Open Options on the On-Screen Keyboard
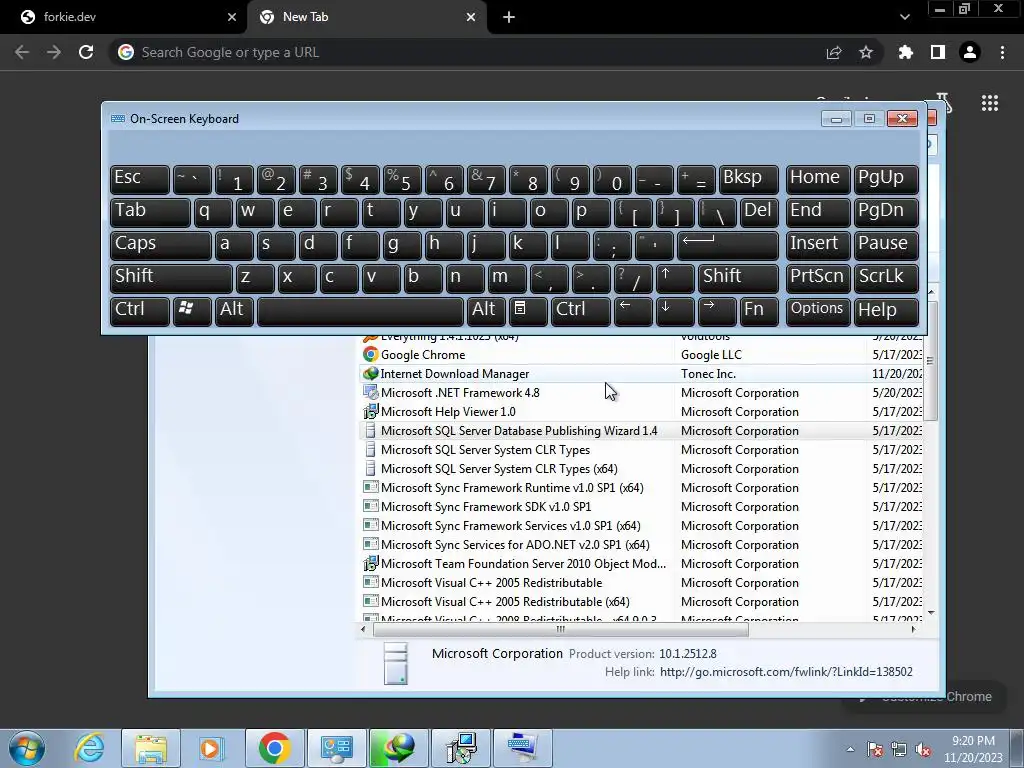The width and height of the screenshot is (1024, 768). 818,311
